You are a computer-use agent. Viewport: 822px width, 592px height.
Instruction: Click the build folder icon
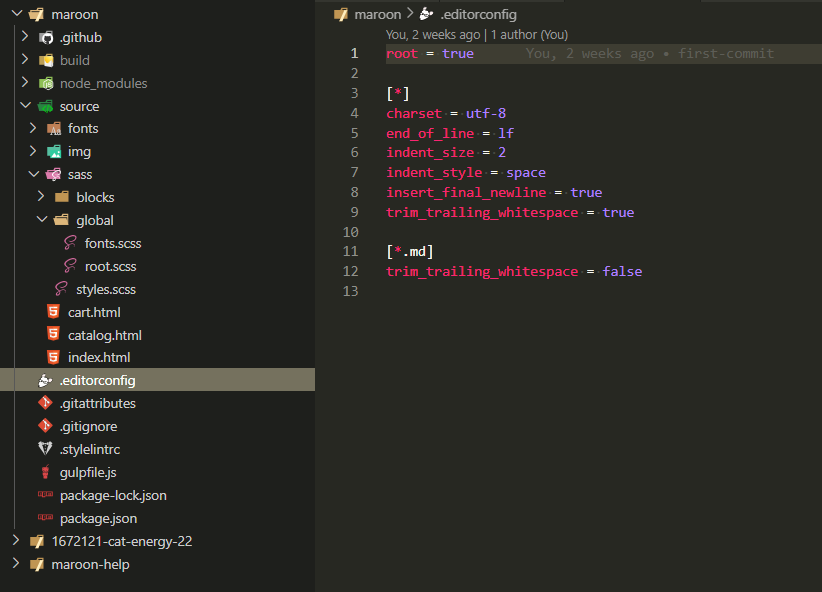46,60
